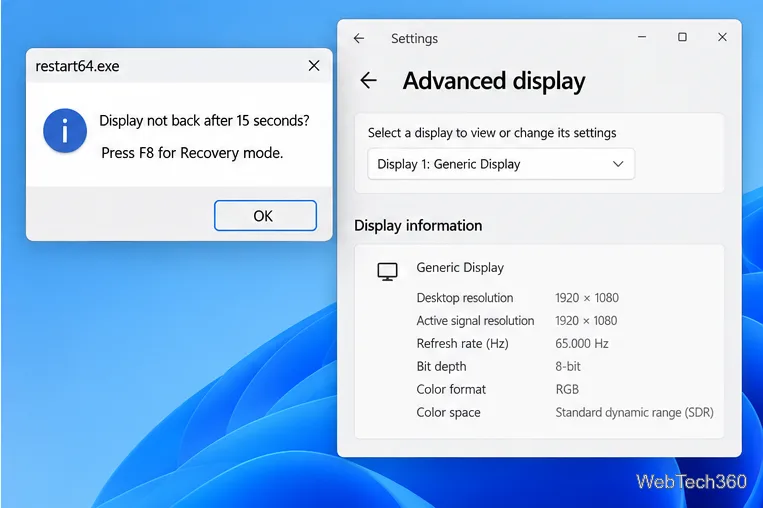The image size is (763, 508).
Task: Close the Settings window
Action: pos(722,37)
